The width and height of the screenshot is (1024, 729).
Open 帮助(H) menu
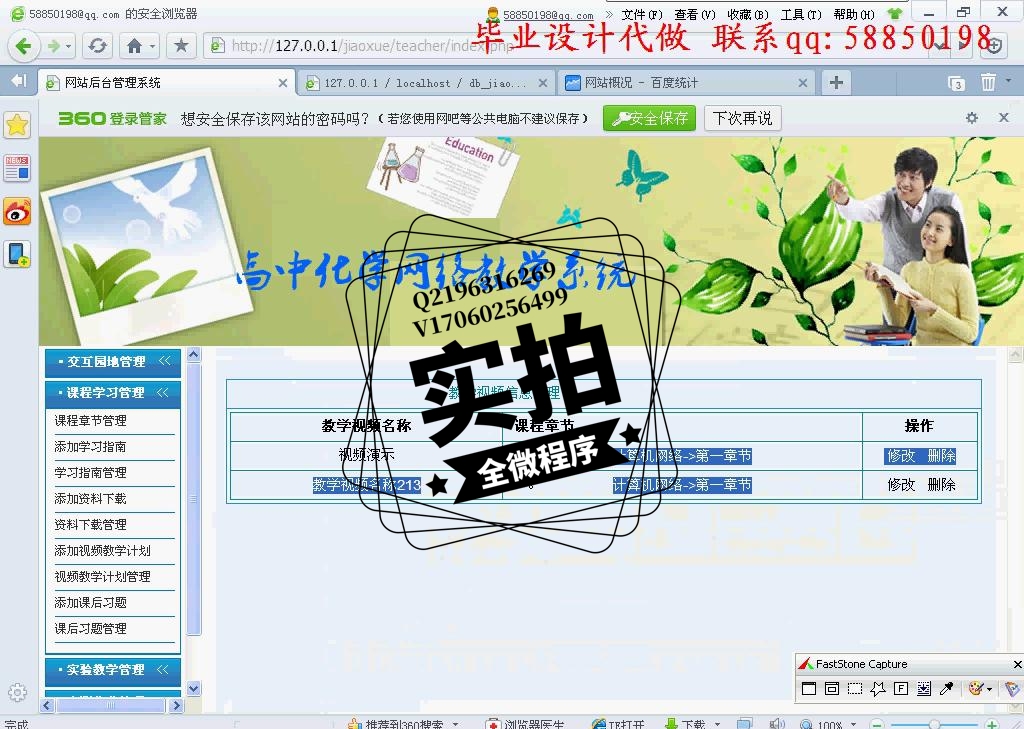tap(854, 14)
